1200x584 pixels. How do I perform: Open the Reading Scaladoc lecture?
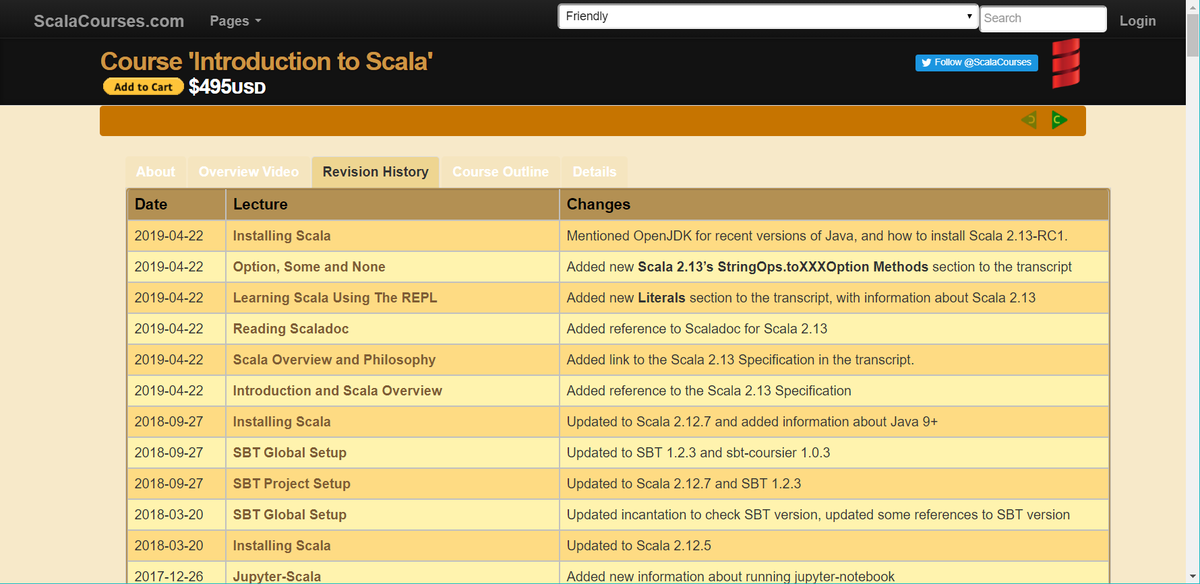point(291,329)
